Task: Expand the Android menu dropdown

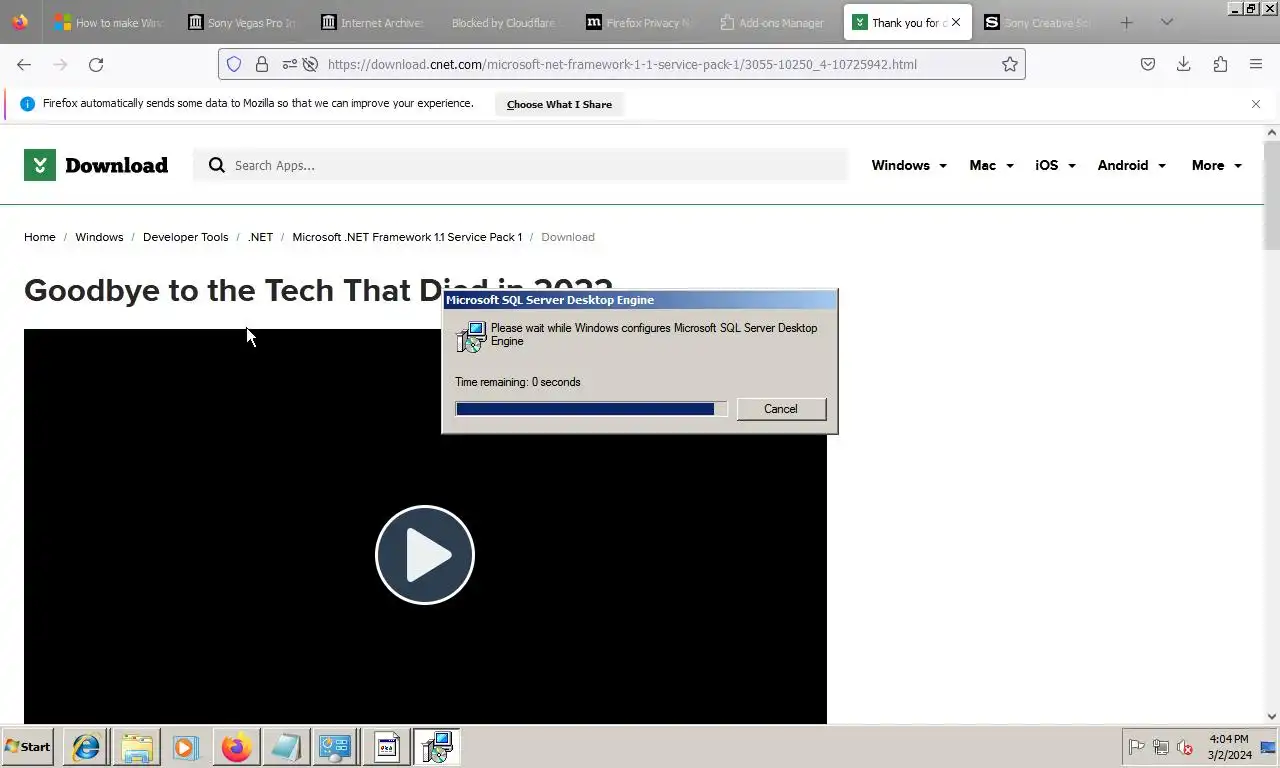Action: click(1132, 165)
